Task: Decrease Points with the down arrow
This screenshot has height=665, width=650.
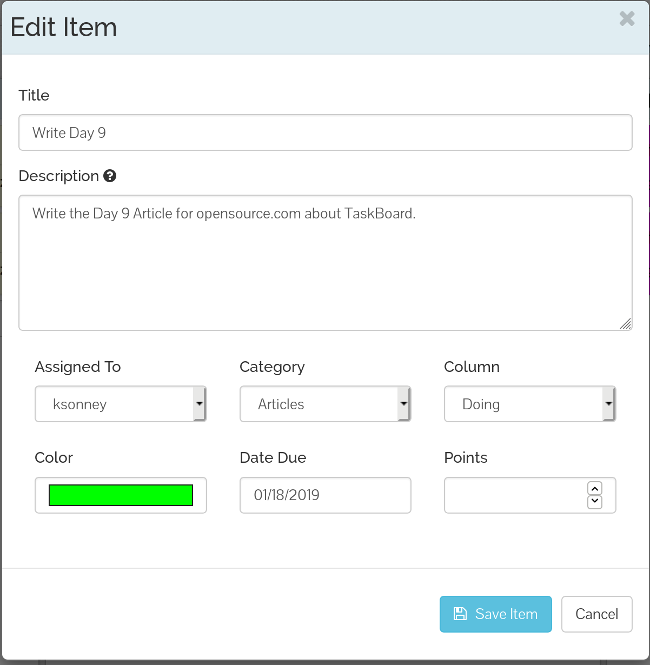Action: pos(594,502)
